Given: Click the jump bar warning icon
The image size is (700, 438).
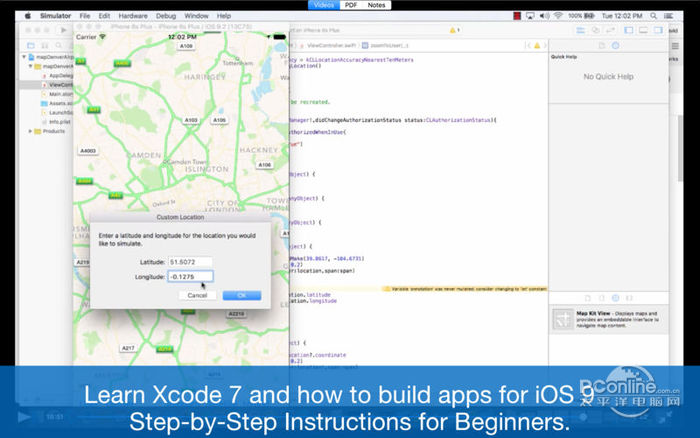Looking at the screenshot, I should tap(537, 46).
